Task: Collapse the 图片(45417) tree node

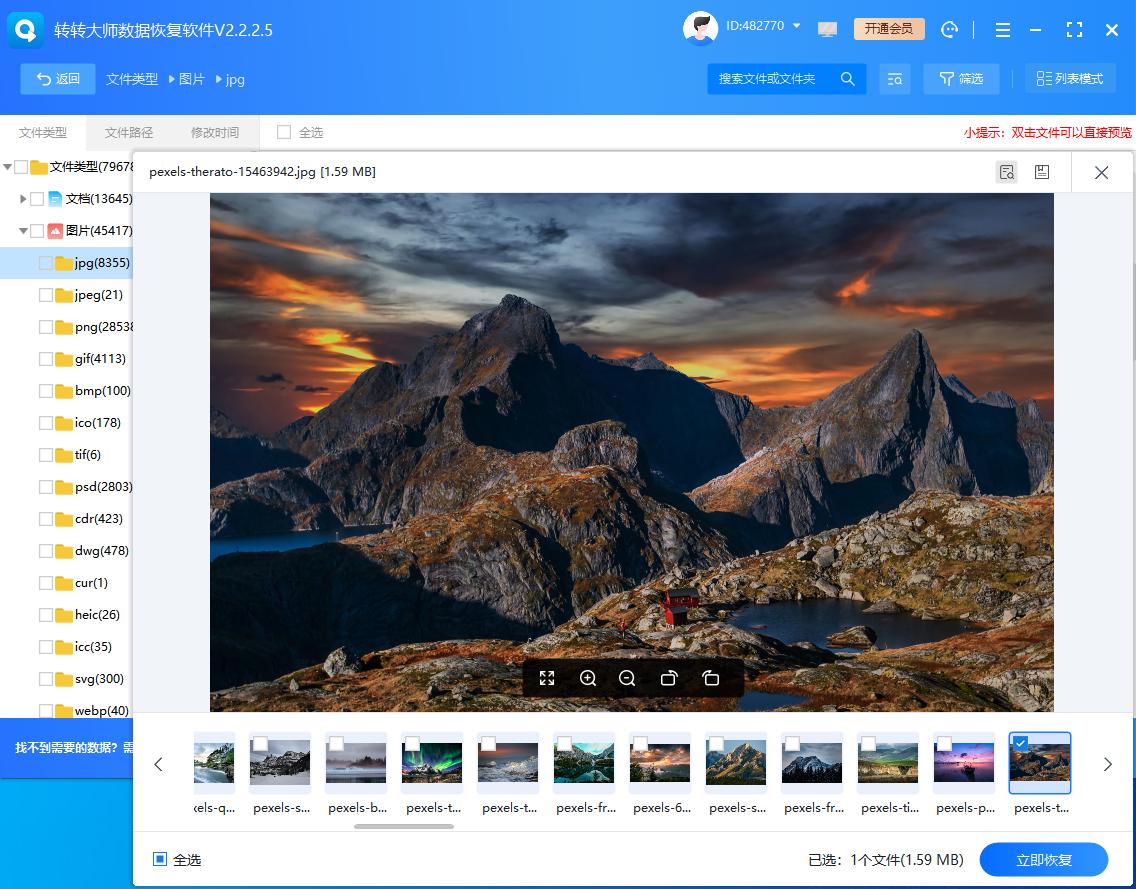Action: [x=22, y=230]
